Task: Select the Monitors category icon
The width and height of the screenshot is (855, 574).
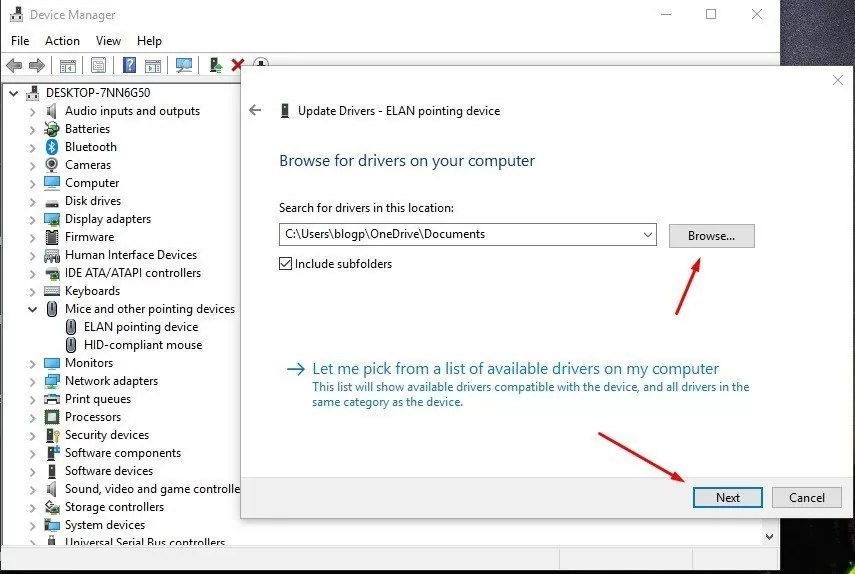Action: tap(52, 363)
